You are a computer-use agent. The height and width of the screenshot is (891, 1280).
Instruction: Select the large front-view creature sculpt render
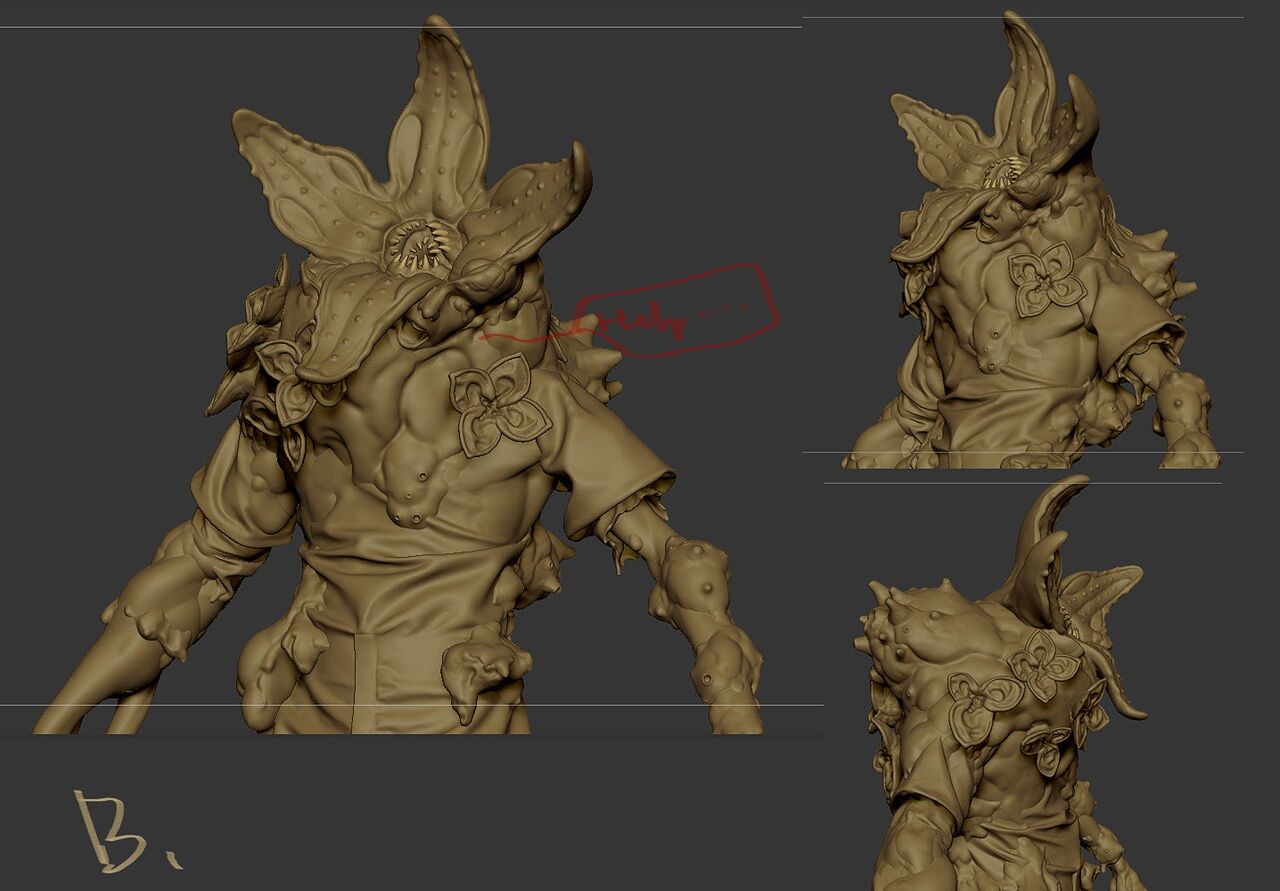(x=400, y=375)
